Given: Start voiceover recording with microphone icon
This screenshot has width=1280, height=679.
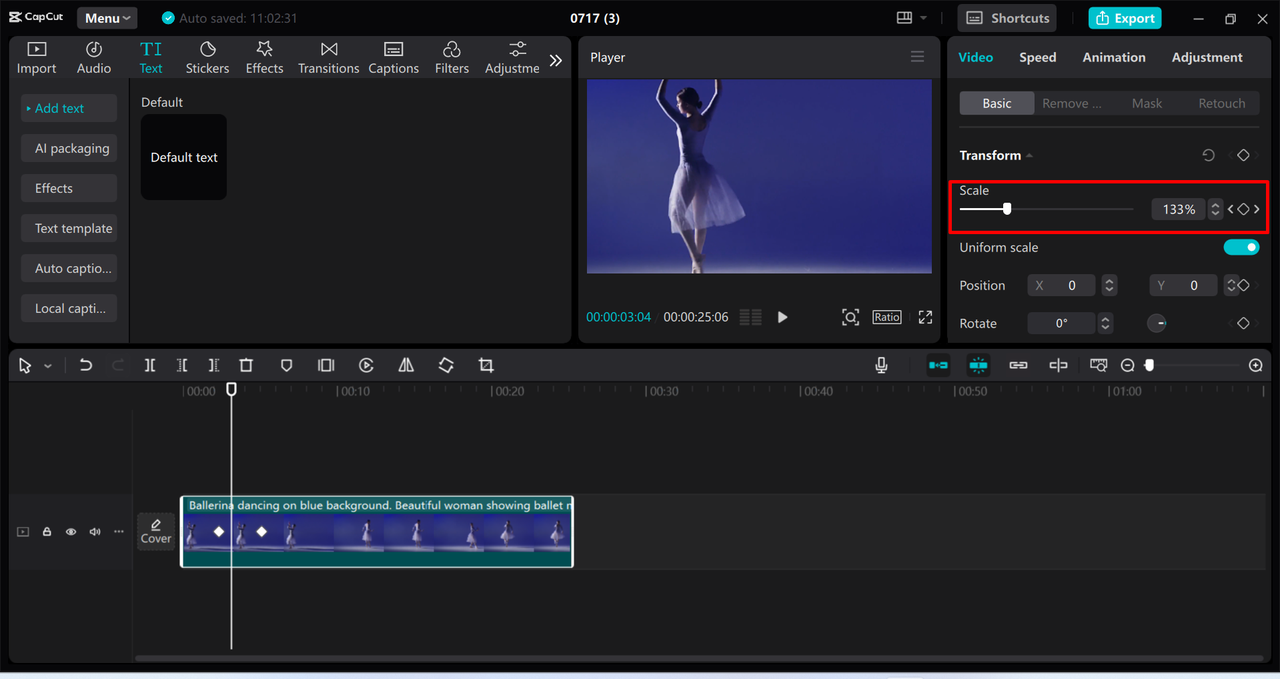Looking at the screenshot, I should click(881, 366).
